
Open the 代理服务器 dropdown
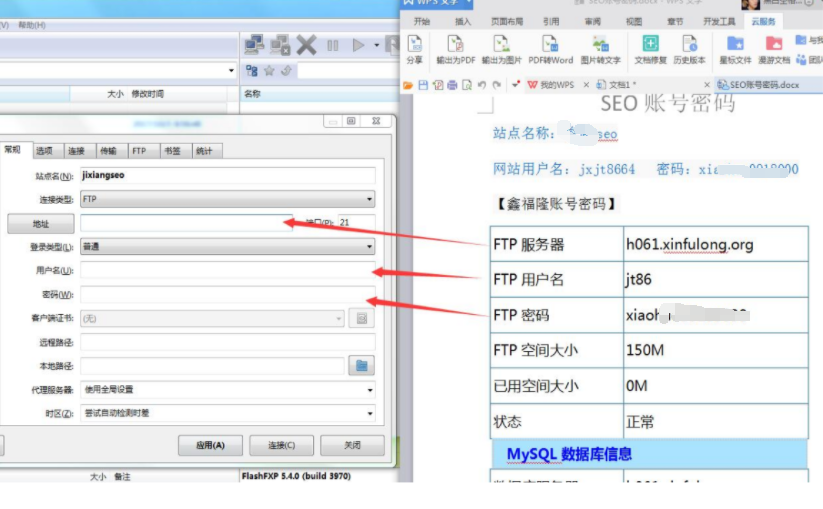[228, 389]
